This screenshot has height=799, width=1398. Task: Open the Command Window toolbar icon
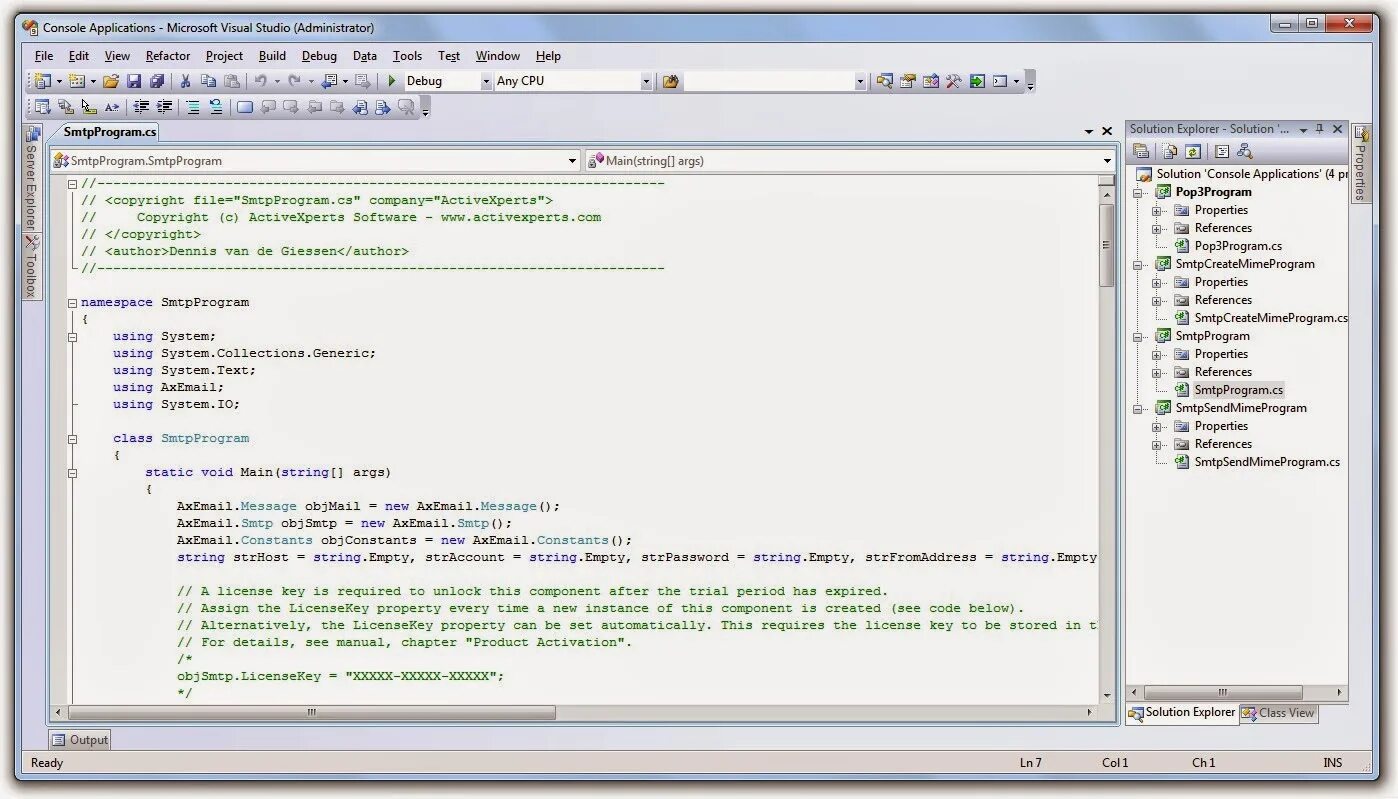[x=1000, y=81]
